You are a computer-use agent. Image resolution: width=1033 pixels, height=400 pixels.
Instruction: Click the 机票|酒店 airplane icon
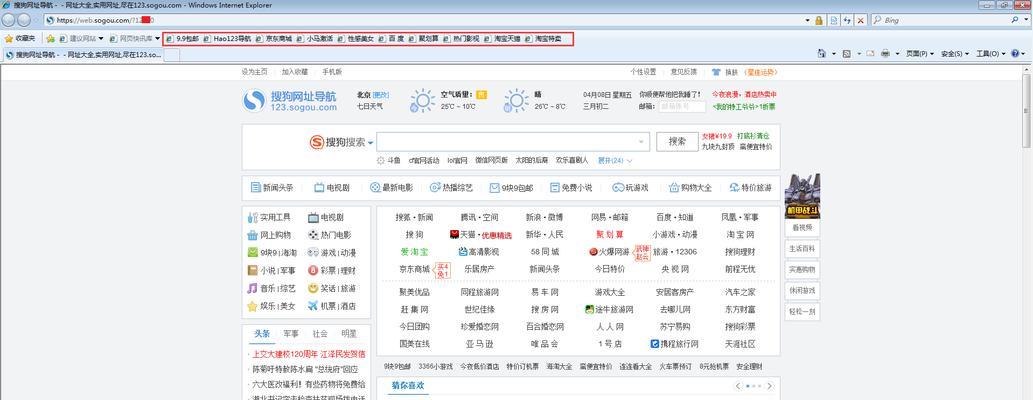point(312,306)
